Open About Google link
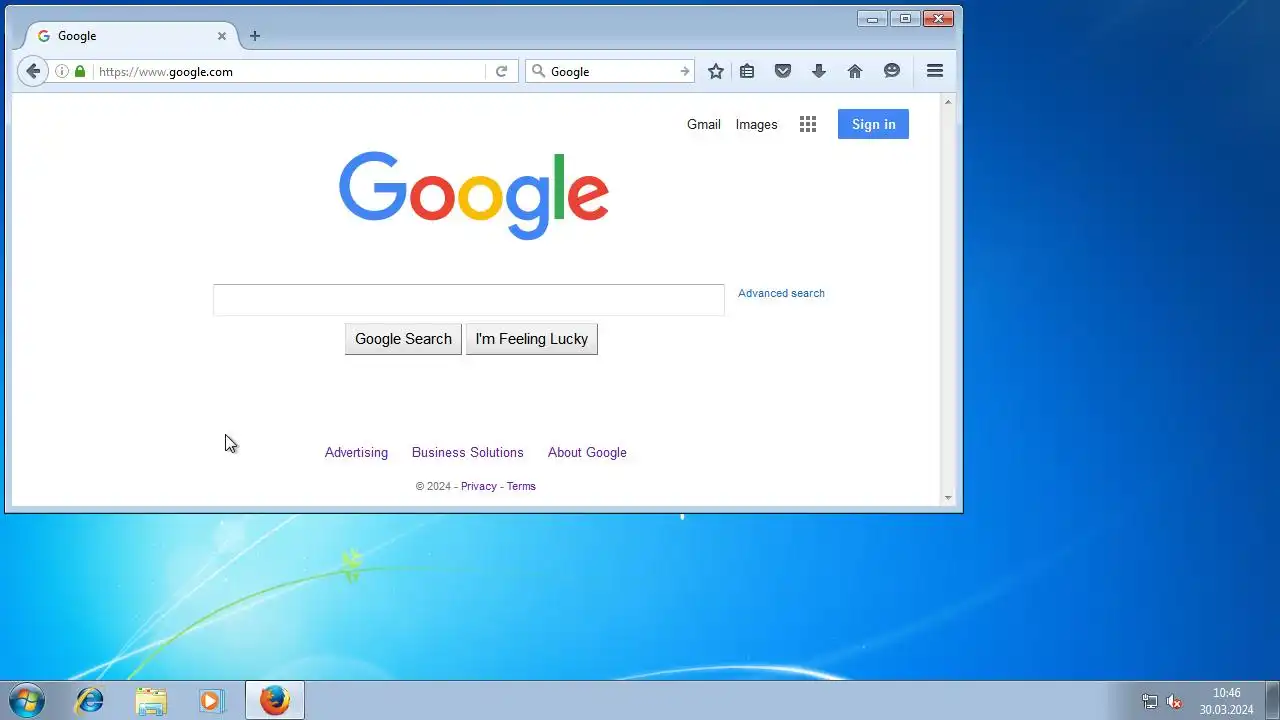 click(x=587, y=452)
